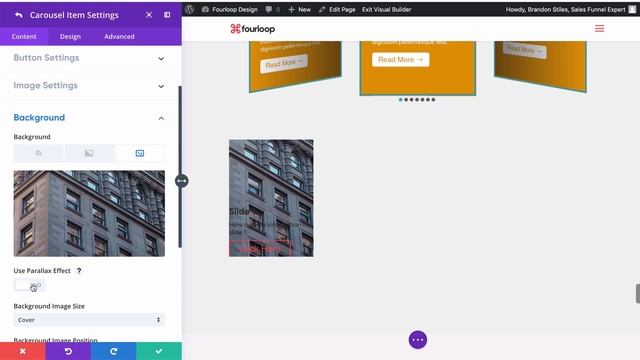The height and width of the screenshot is (360, 640).
Task: Open the hamburger navigation menu
Action: click(x=599, y=29)
